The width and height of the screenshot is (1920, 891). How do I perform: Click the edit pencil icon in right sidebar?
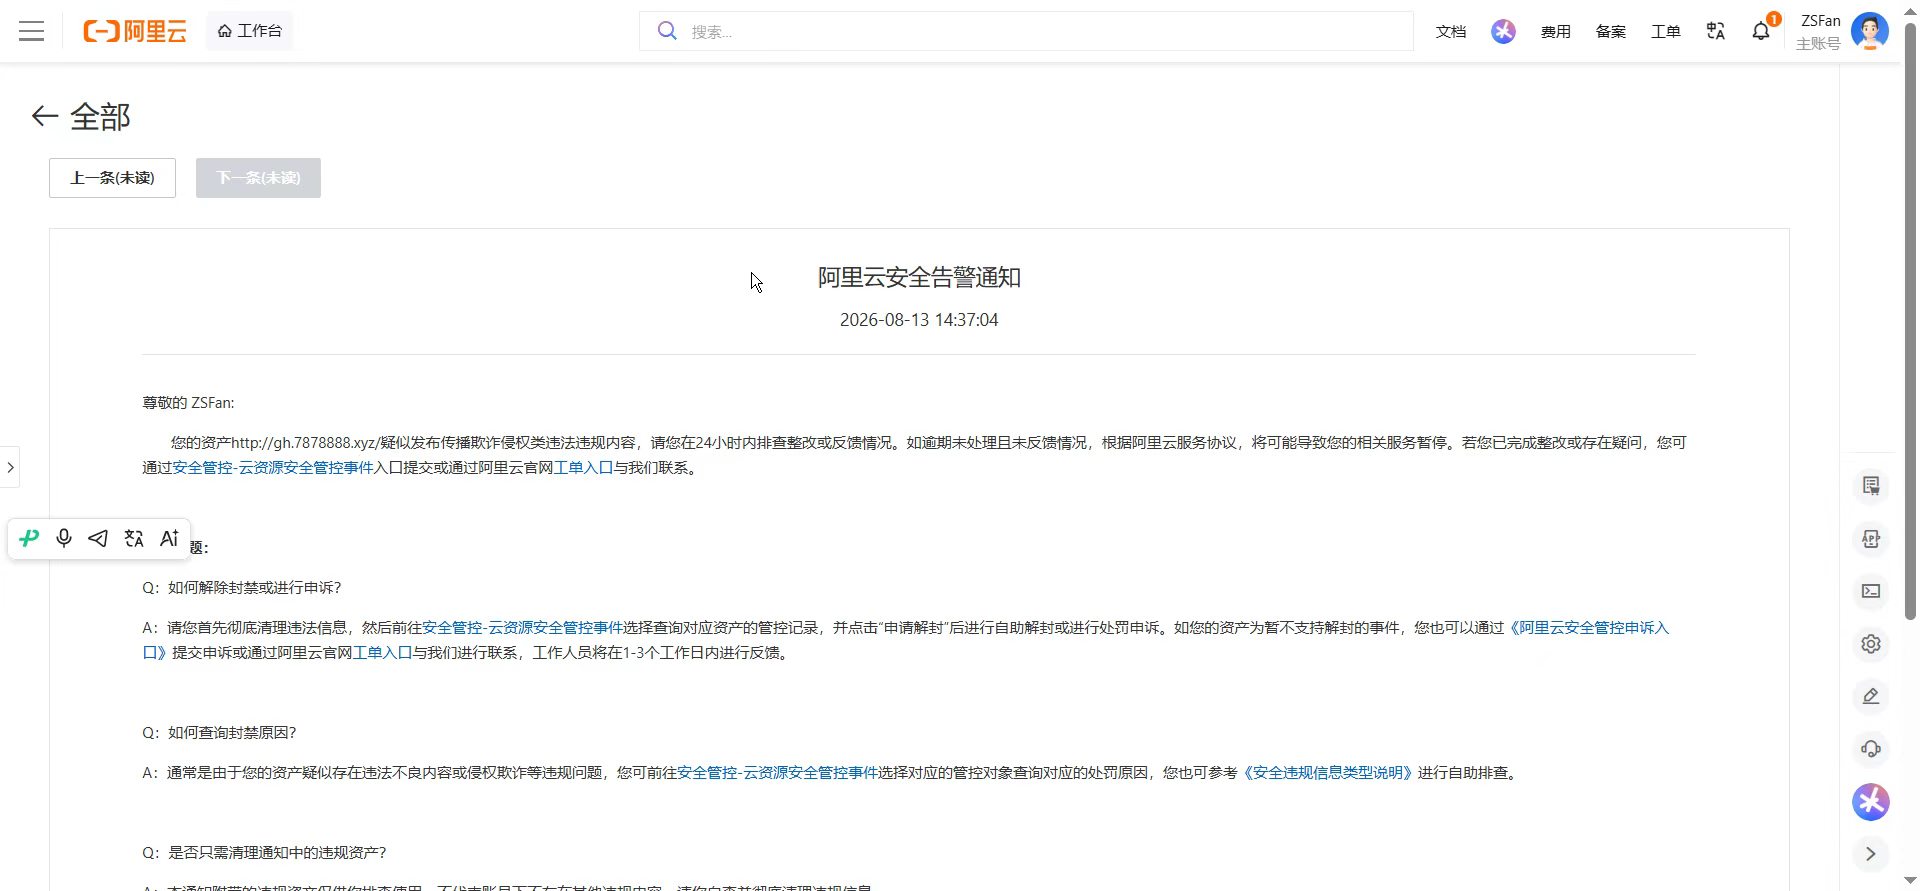(1871, 696)
